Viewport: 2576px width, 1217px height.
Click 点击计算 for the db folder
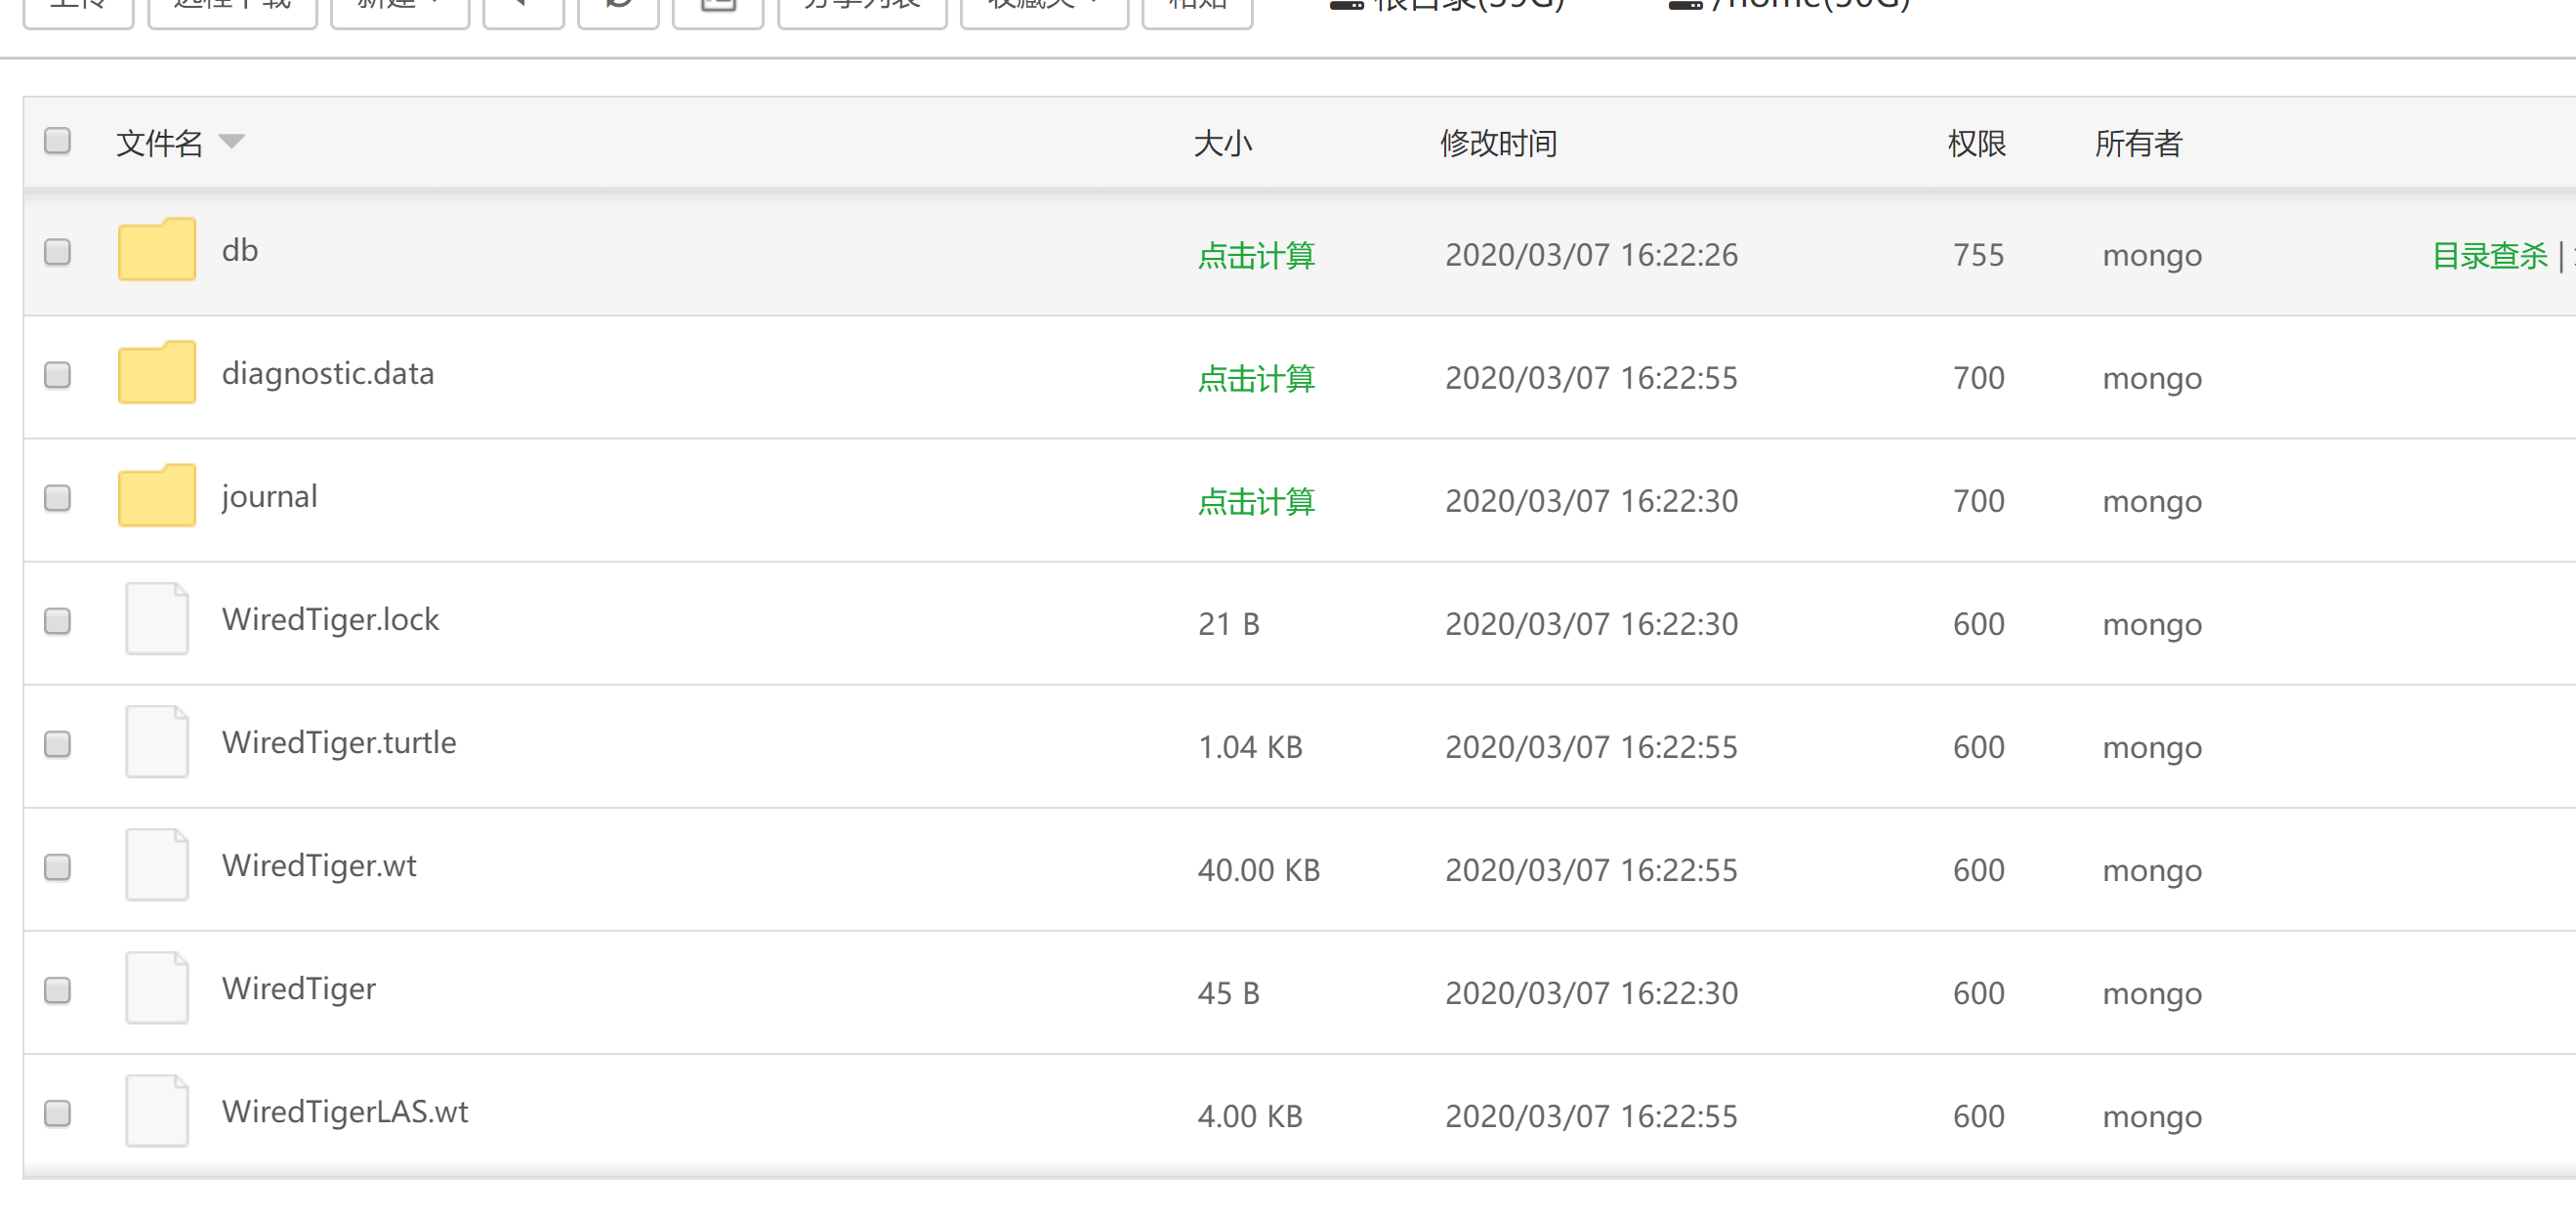(x=1256, y=256)
